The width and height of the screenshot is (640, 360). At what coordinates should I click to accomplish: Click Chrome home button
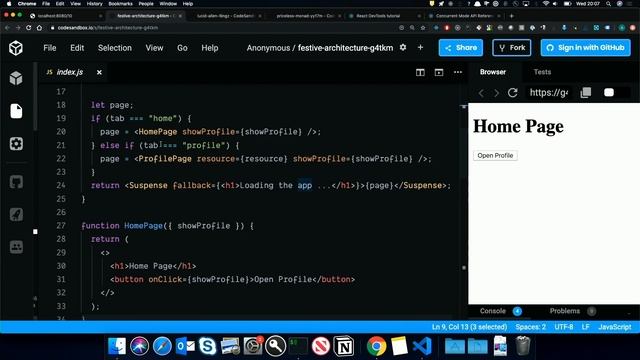click(x=39, y=28)
